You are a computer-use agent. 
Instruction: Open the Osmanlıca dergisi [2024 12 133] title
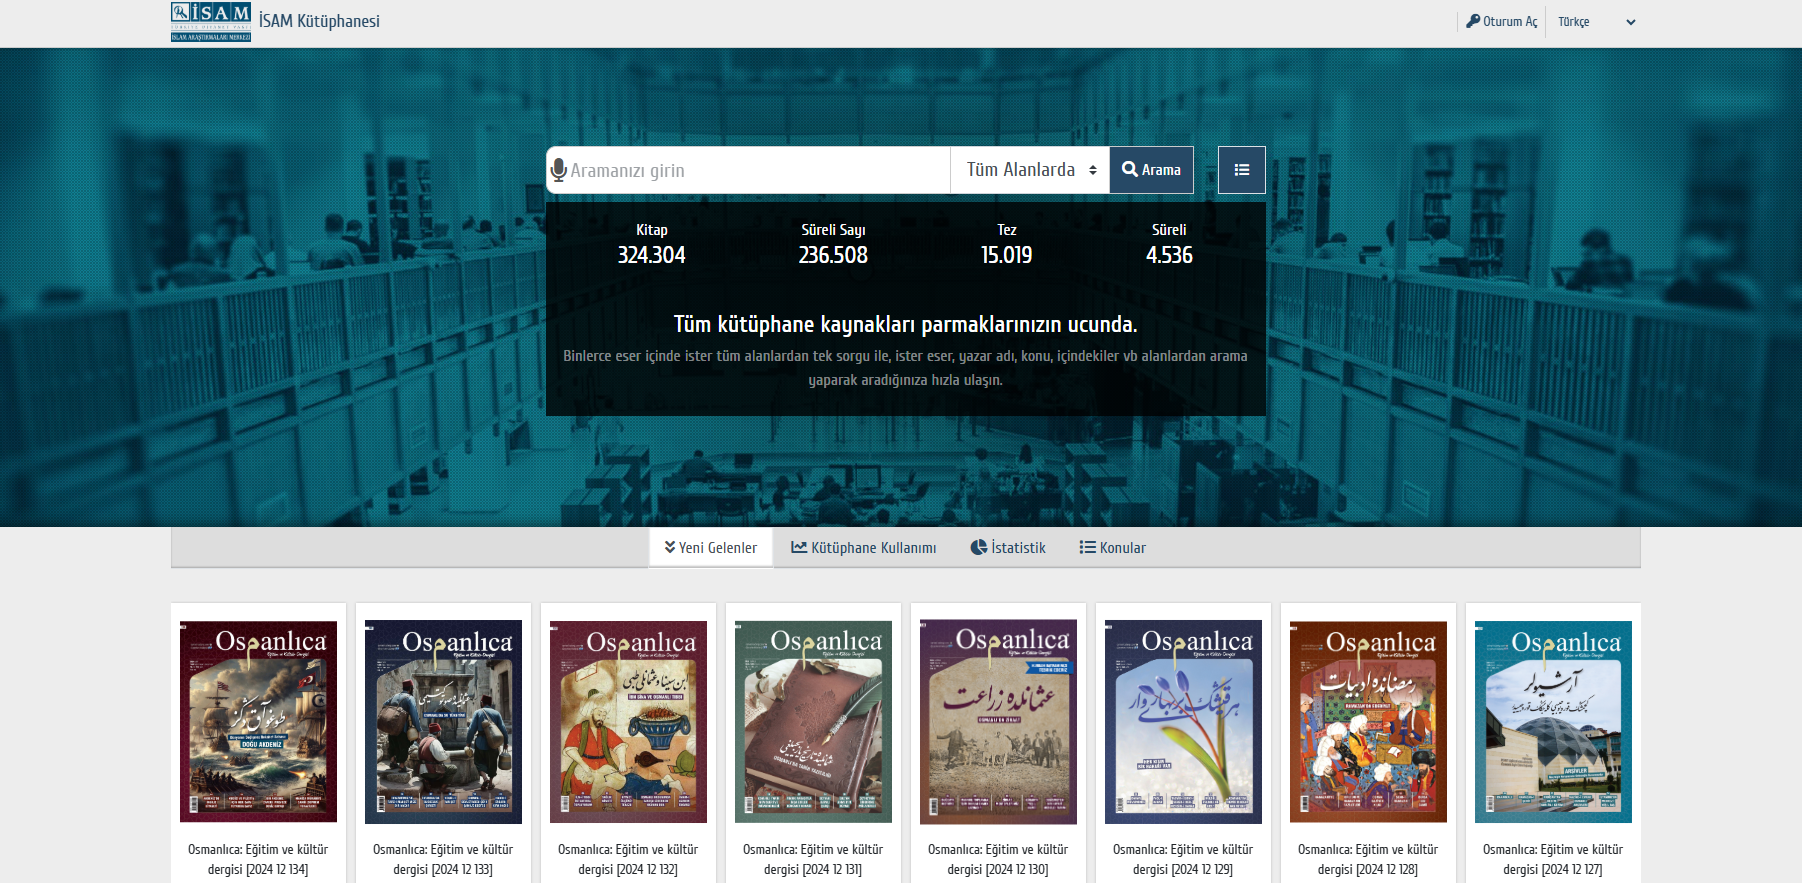(443, 859)
